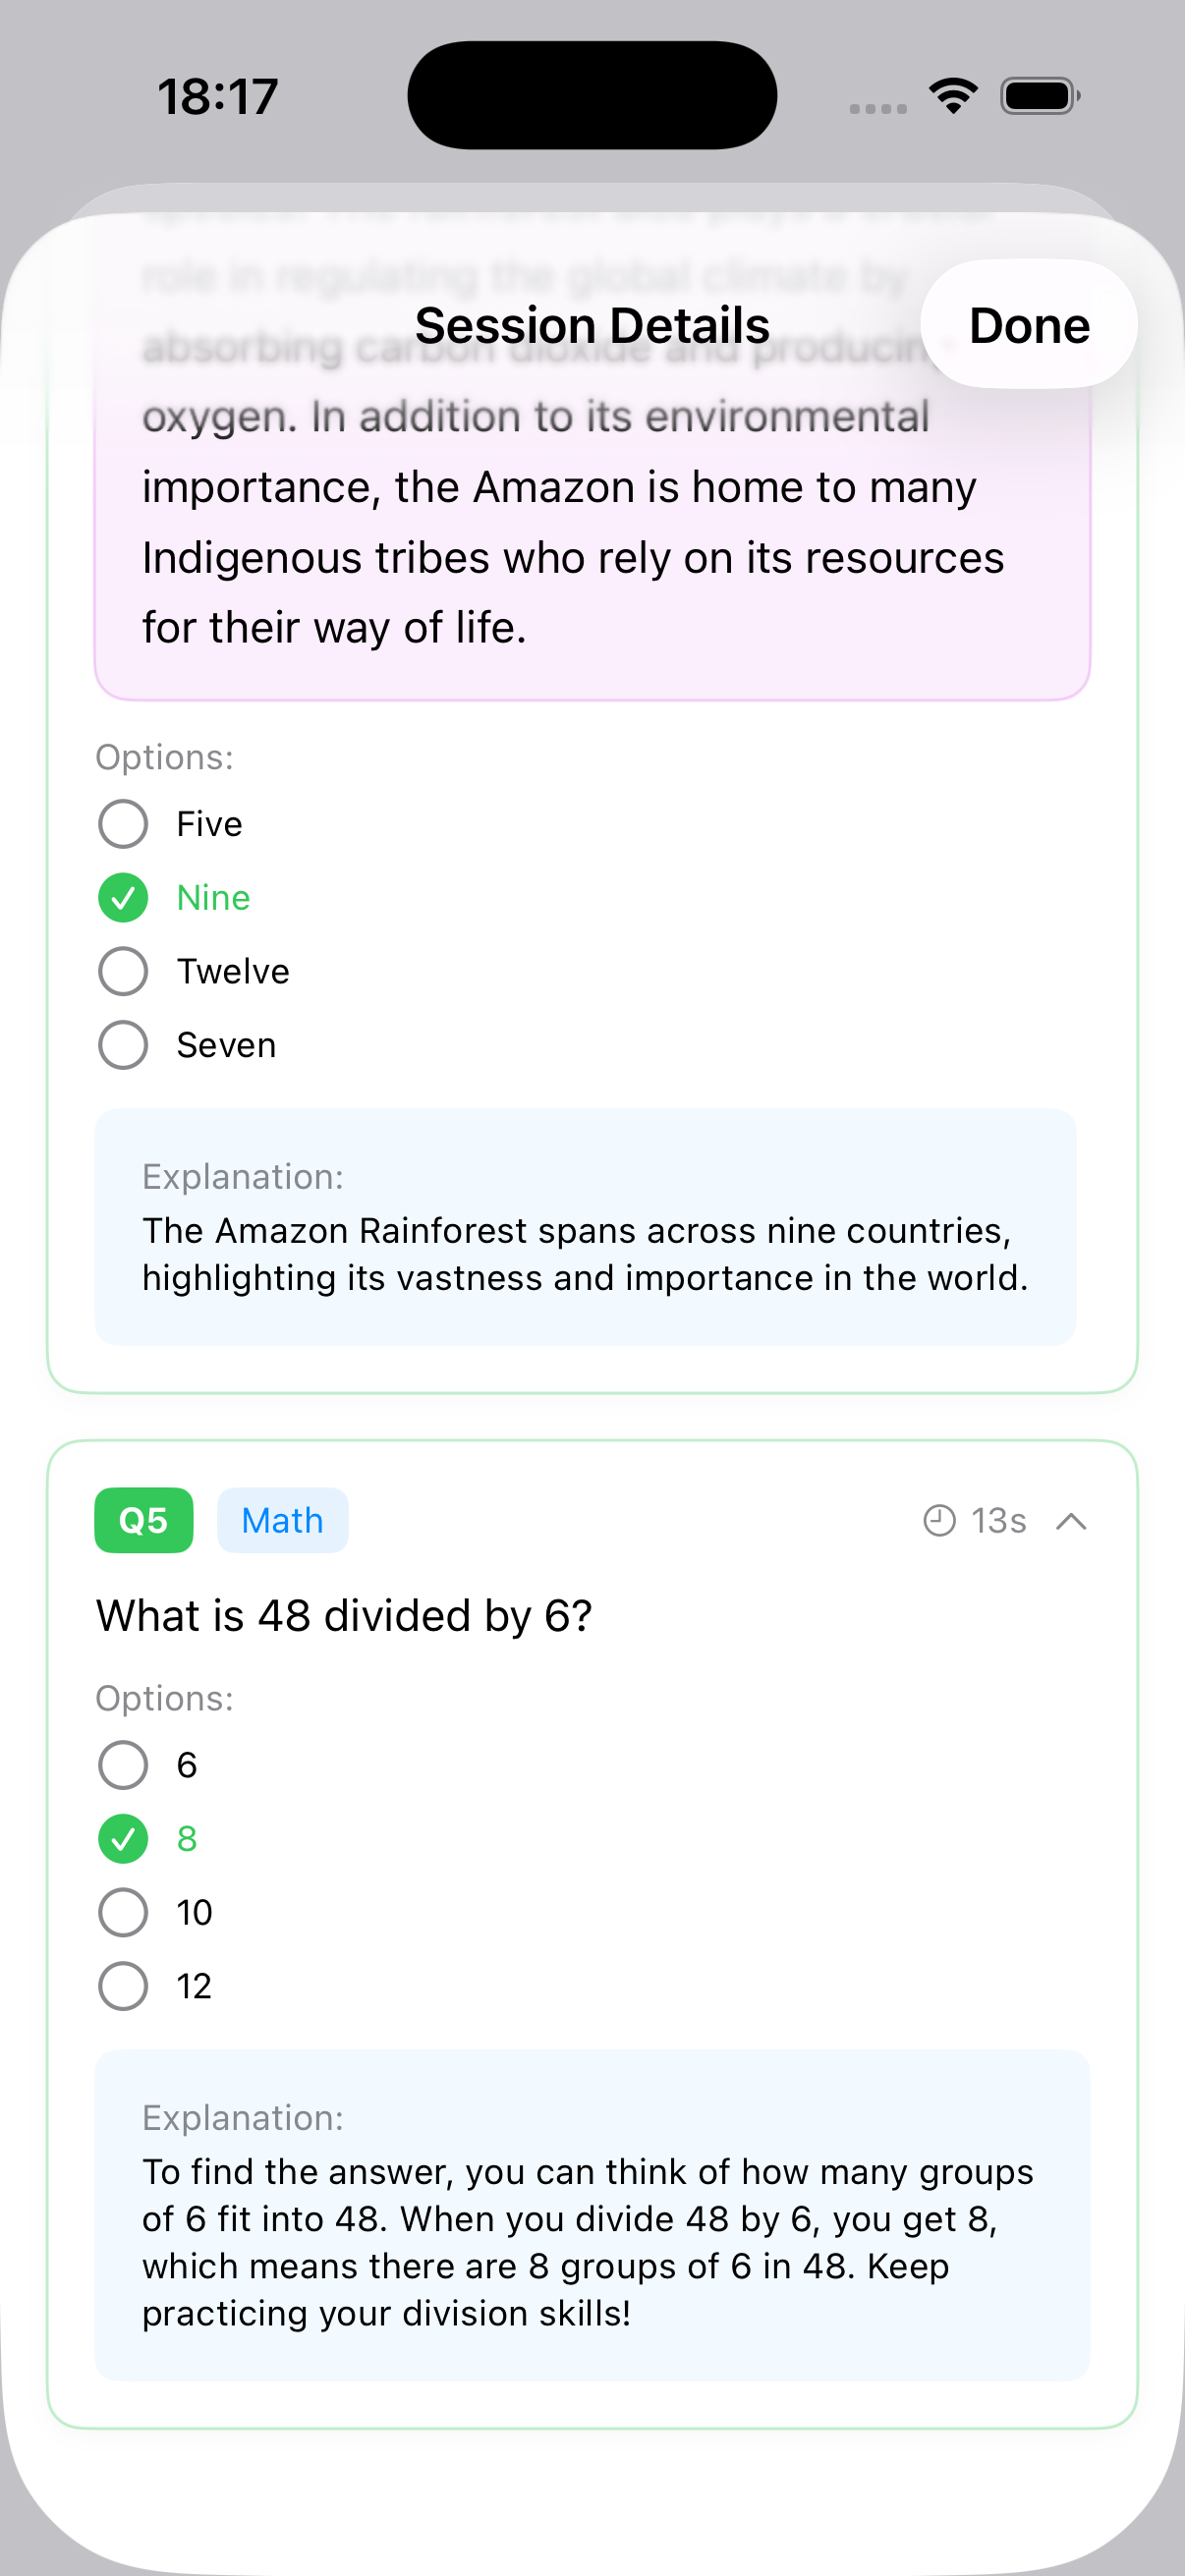Click the Session Details title
This screenshot has height=2576, width=1185.
tap(592, 324)
